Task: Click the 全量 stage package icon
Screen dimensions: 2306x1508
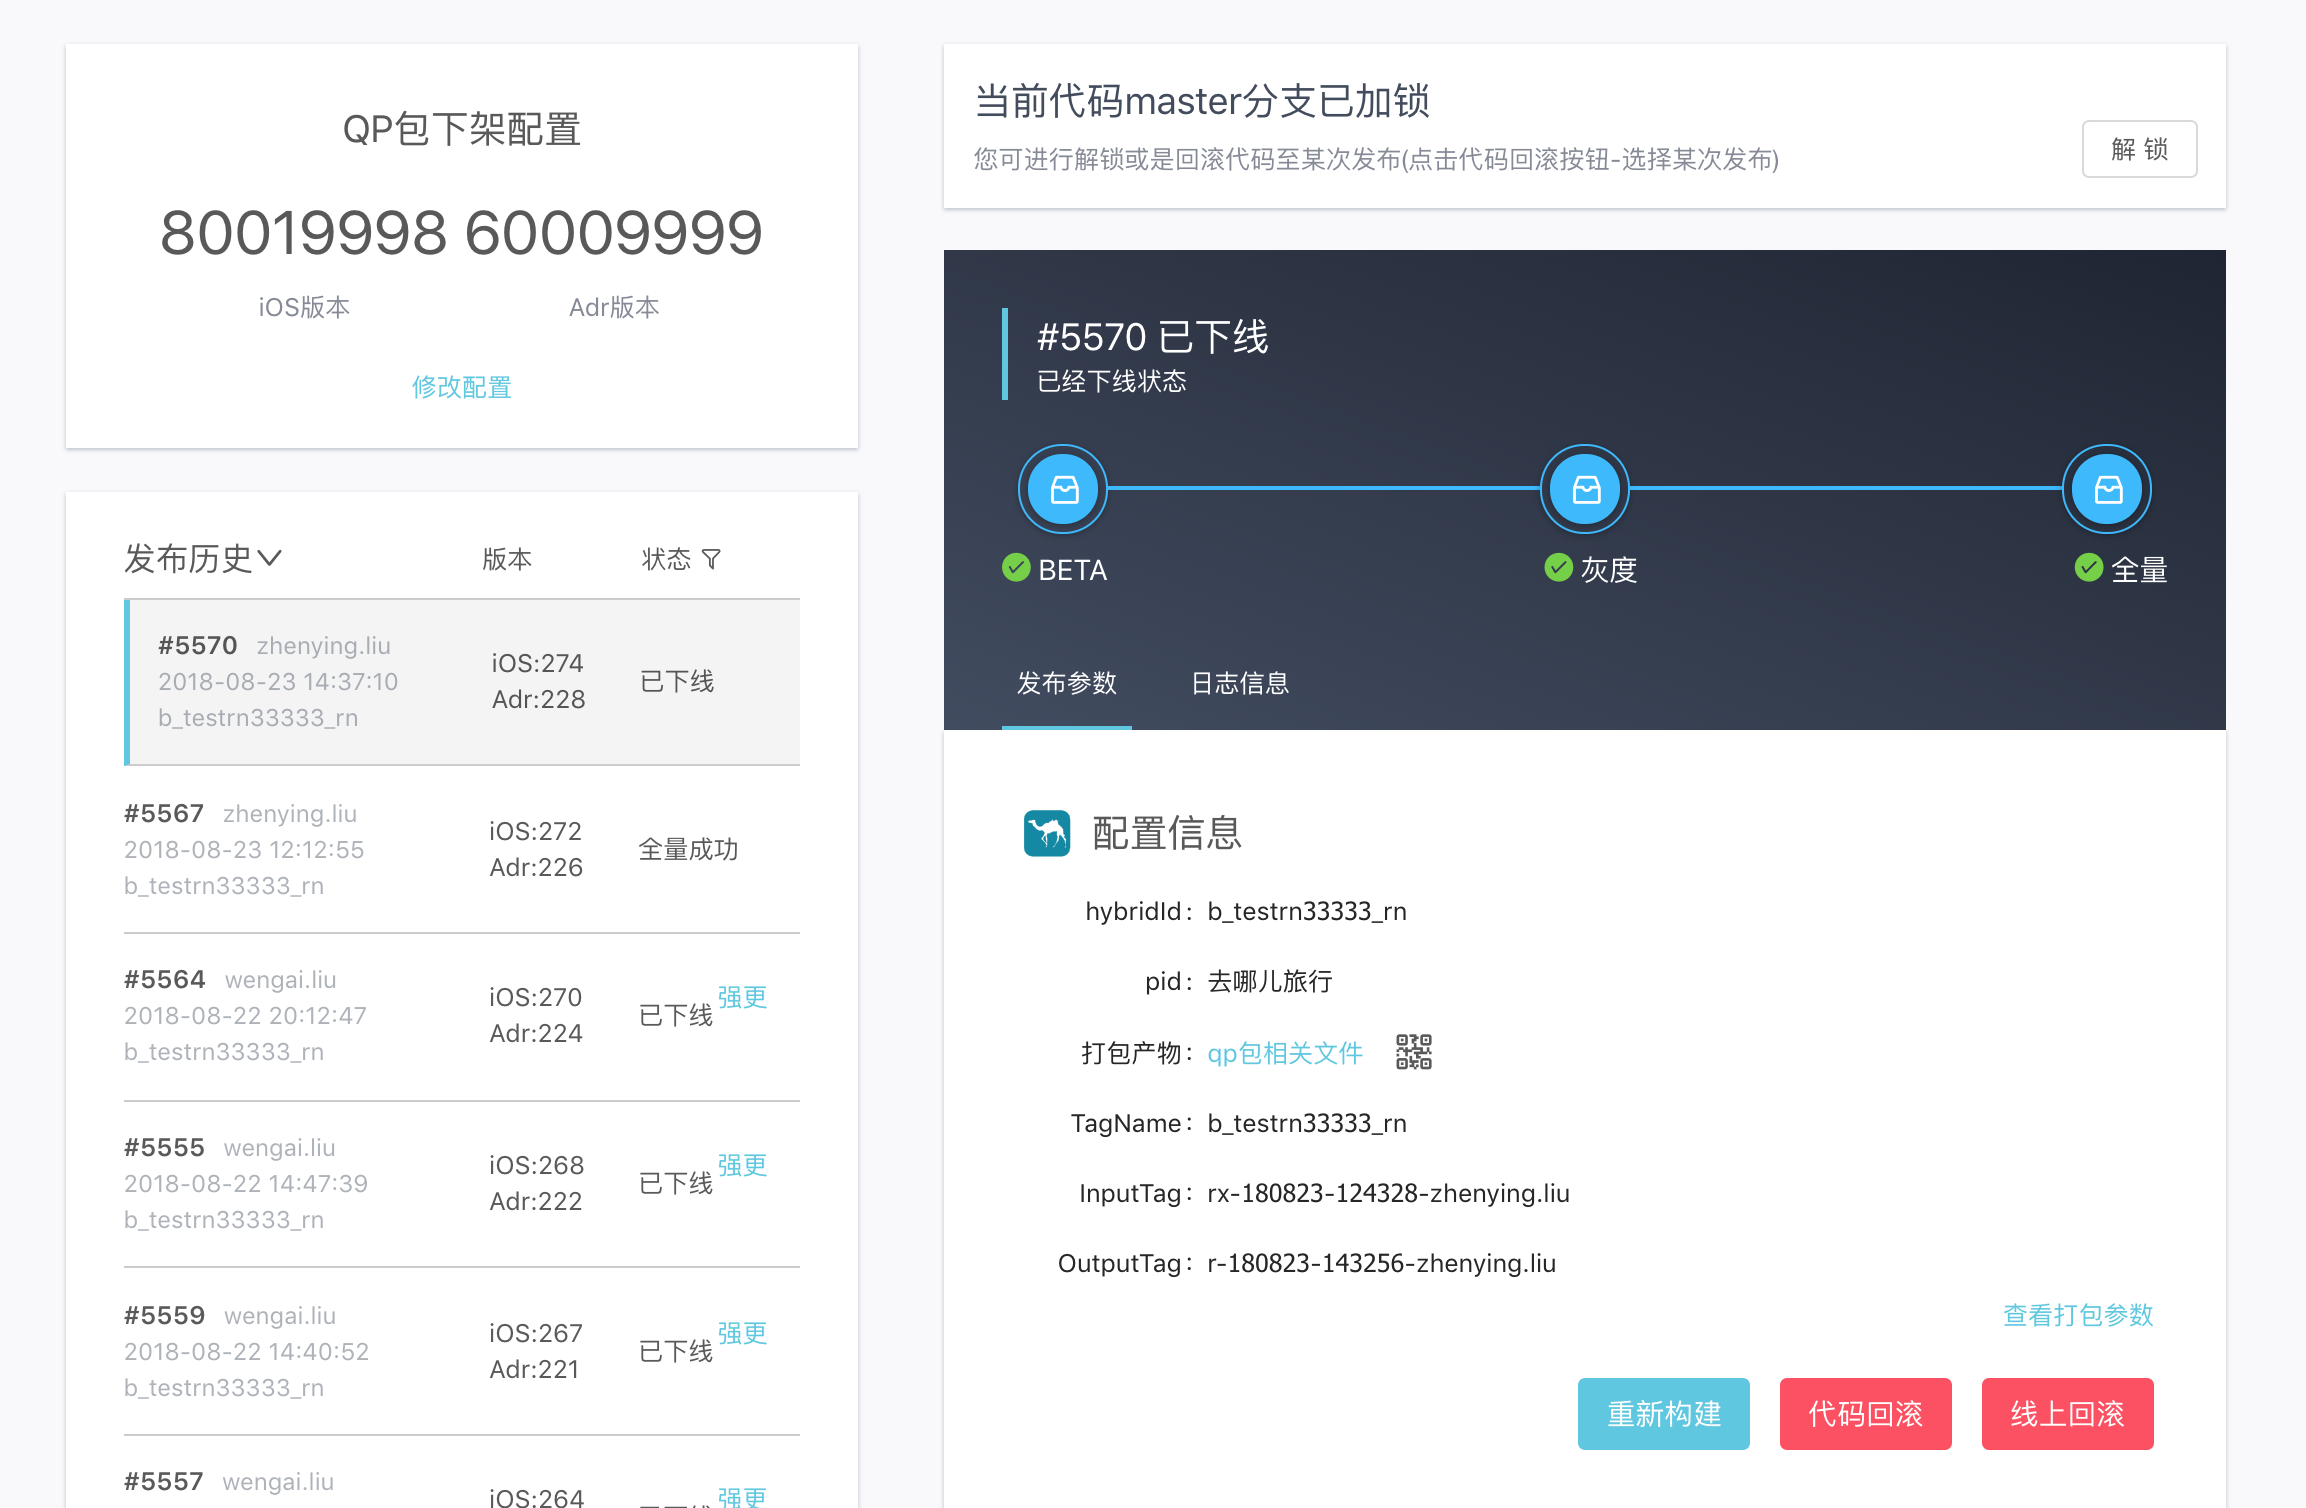Action: point(2107,489)
